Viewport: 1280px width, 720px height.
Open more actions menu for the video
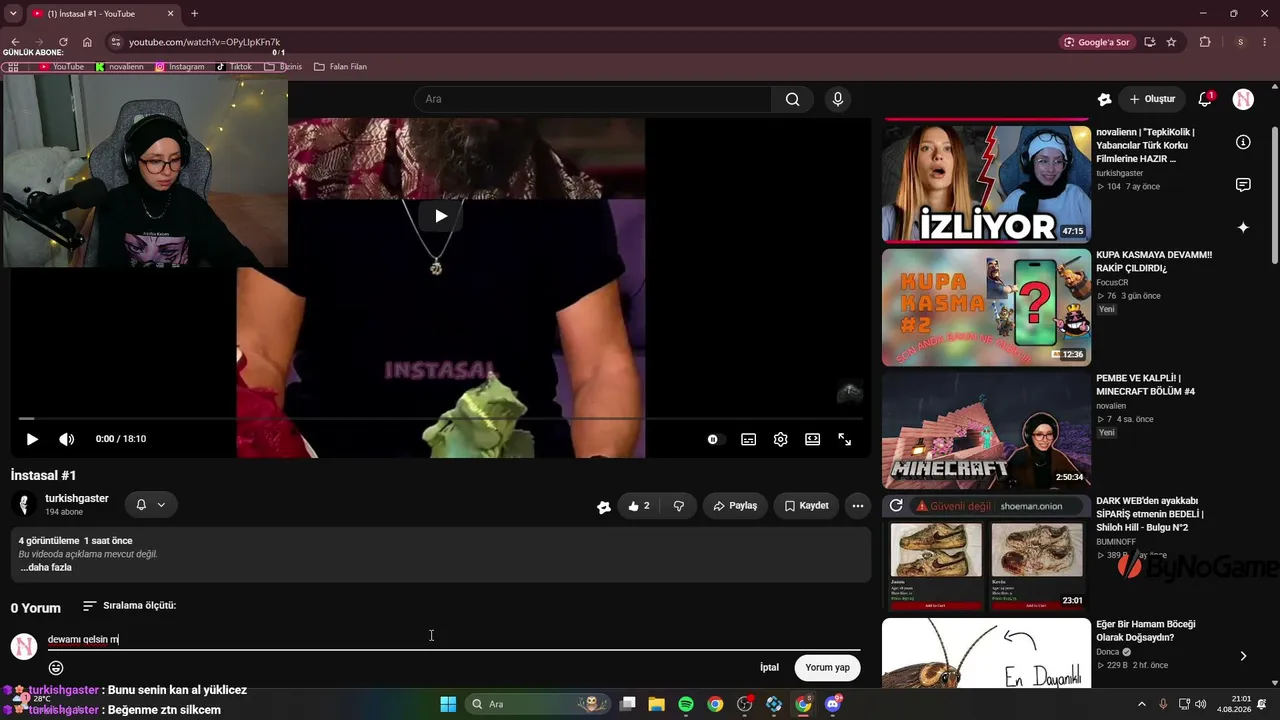(858, 506)
